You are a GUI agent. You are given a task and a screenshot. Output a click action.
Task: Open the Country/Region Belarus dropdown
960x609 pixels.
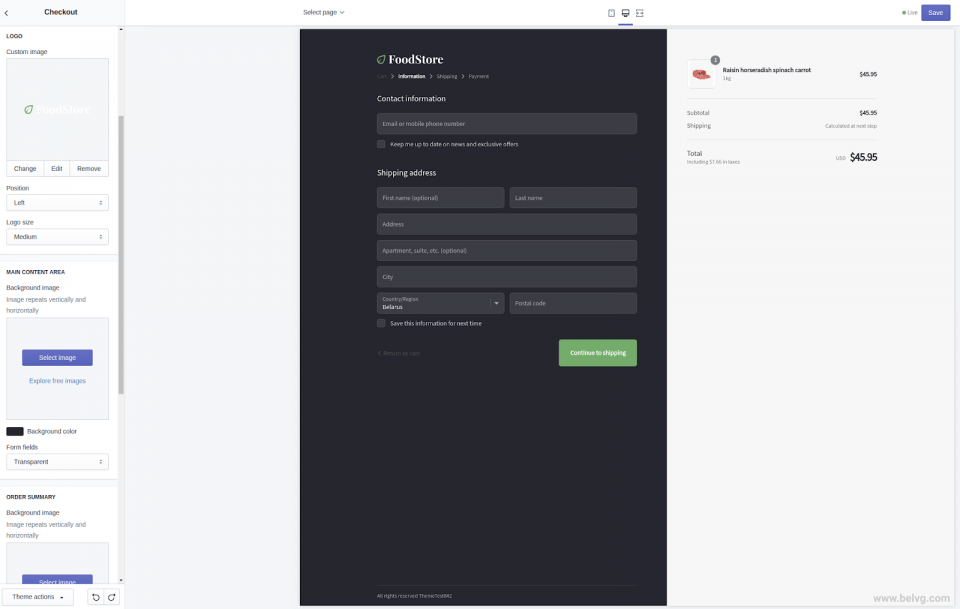pyautogui.click(x=440, y=303)
